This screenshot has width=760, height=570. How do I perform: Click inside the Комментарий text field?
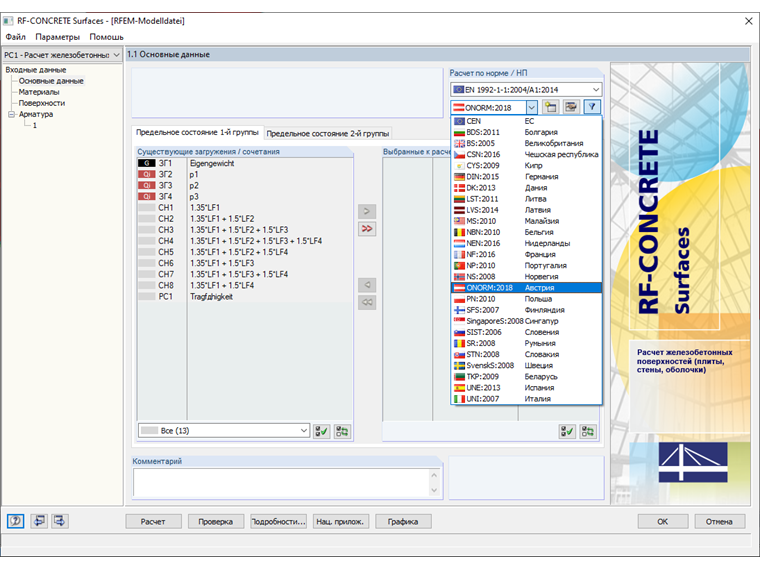pyautogui.click(x=281, y=482)
